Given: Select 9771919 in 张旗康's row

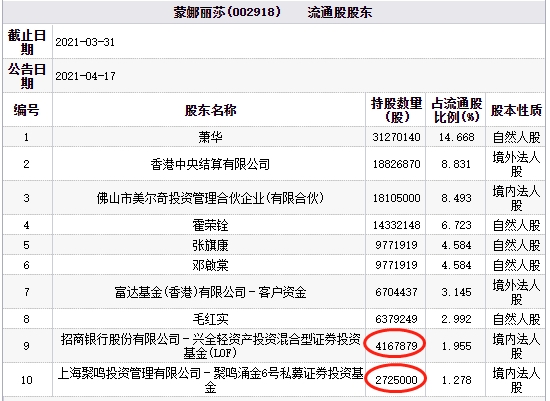Looking at the screenshot, I should tap(396, 245).
